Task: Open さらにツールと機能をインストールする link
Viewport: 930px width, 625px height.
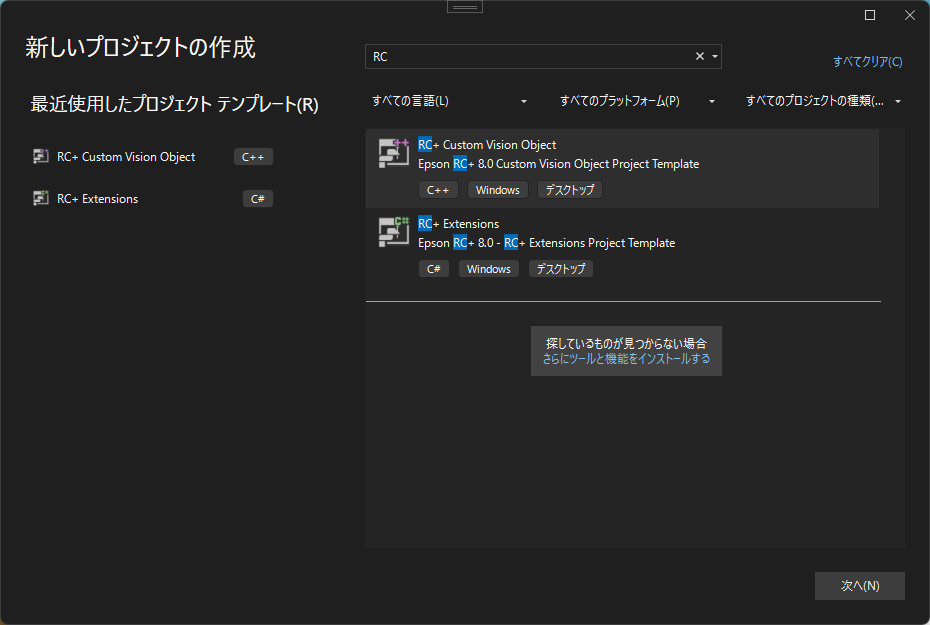Action: click(626, 358)
